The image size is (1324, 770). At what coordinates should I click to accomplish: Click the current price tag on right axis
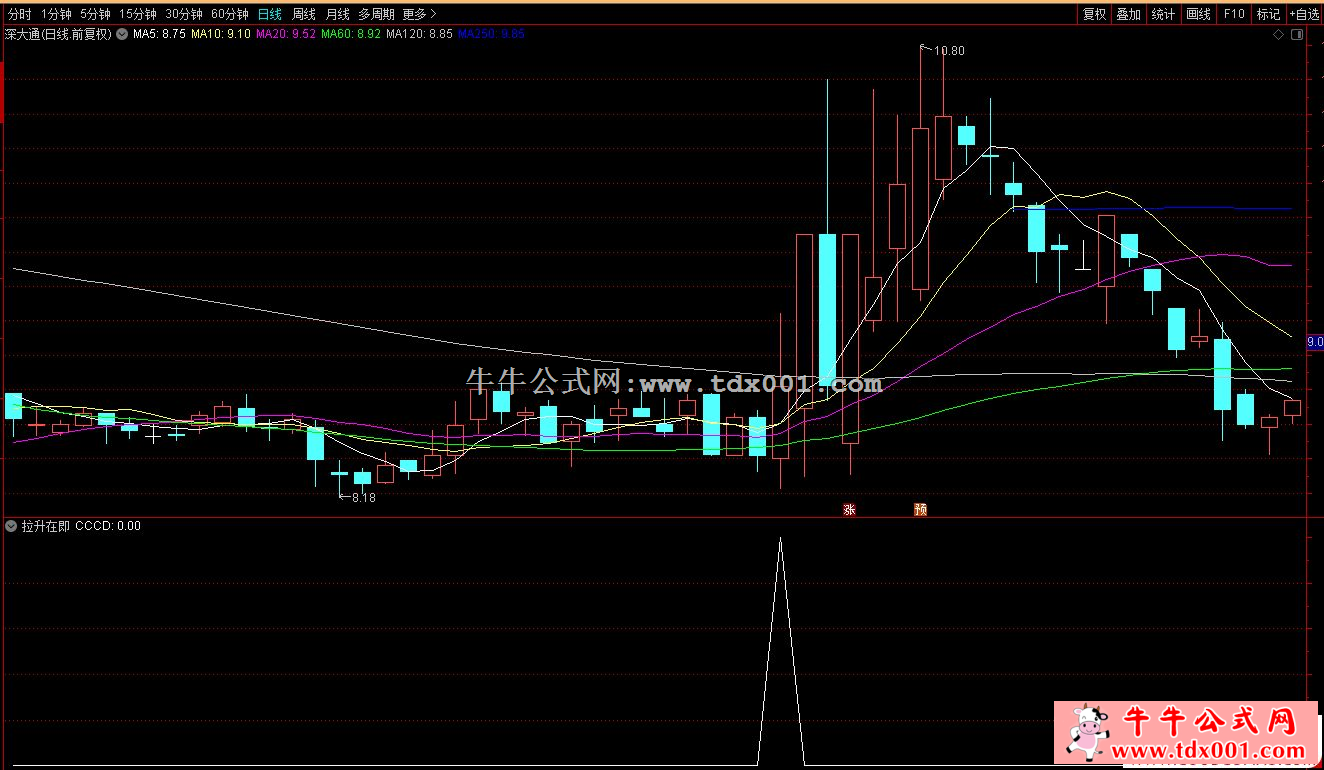point(1315,342)
